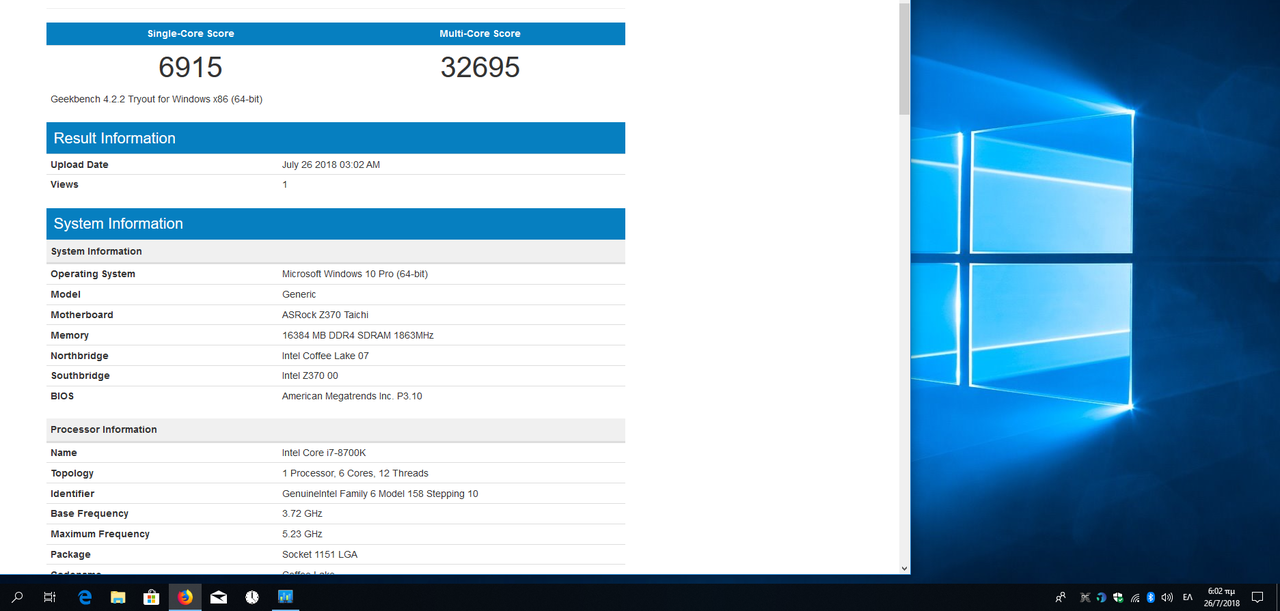Click the single-core value 6915
Image resolution: width=1280 pixels, height=611 pixels.
(x=190, y=67)
